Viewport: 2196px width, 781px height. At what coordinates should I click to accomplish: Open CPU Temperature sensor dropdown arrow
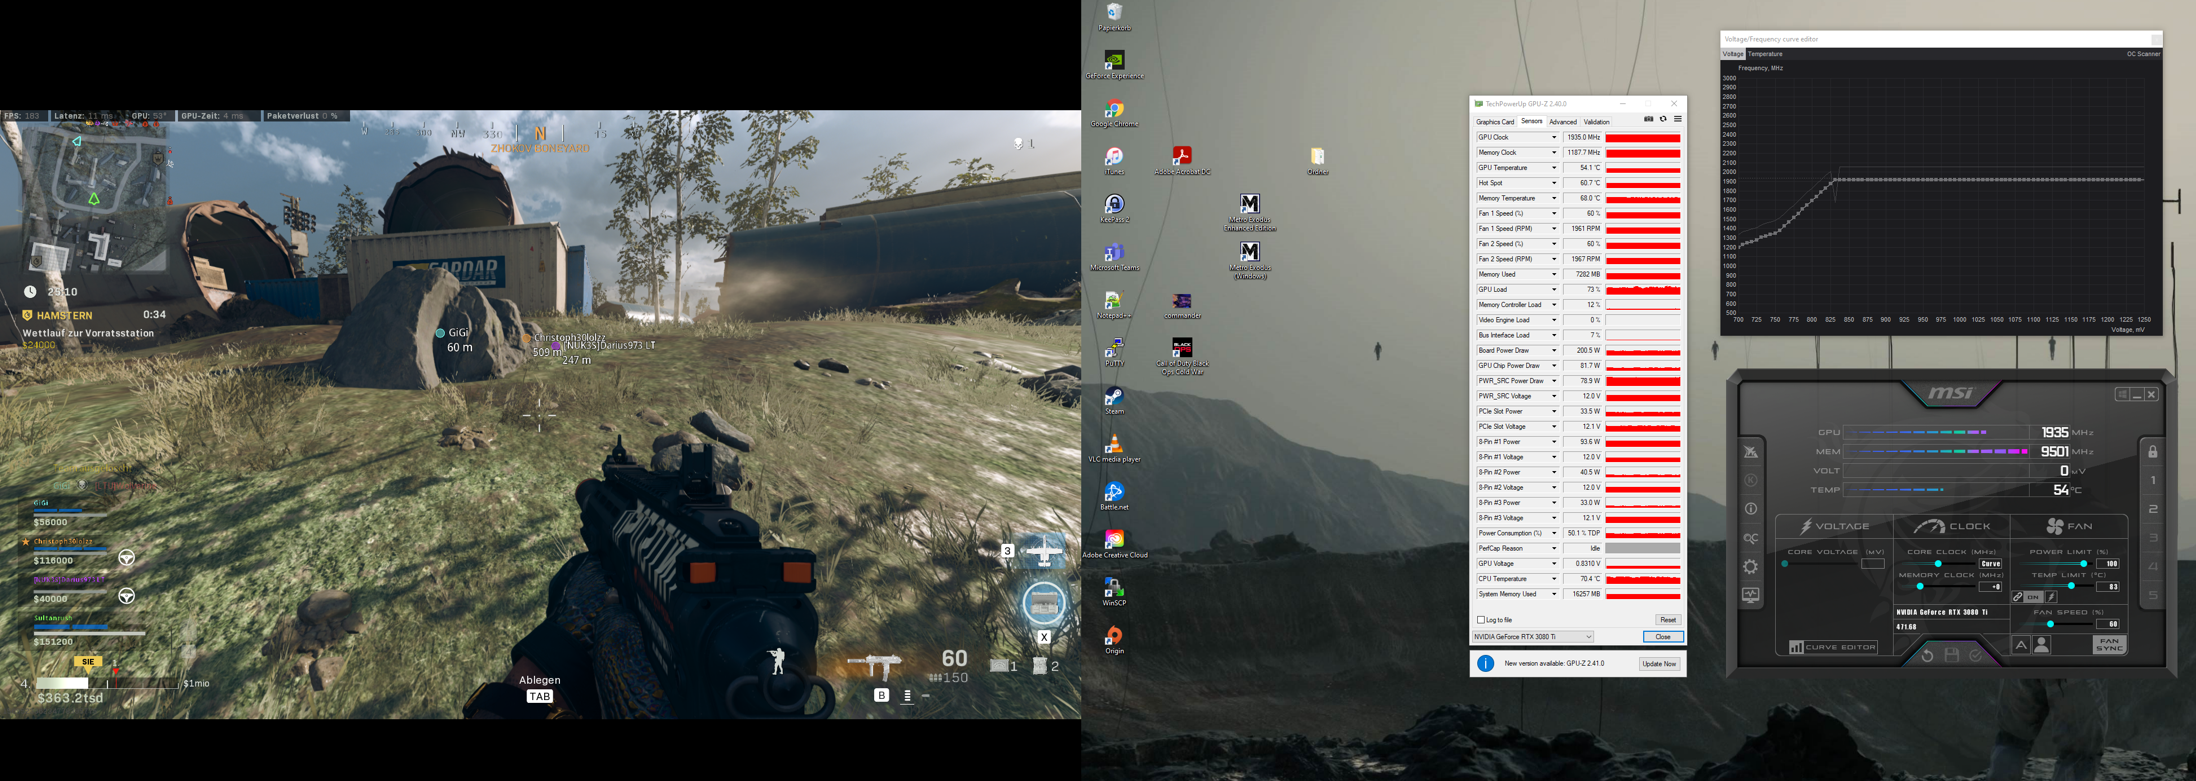(1554, 579)
